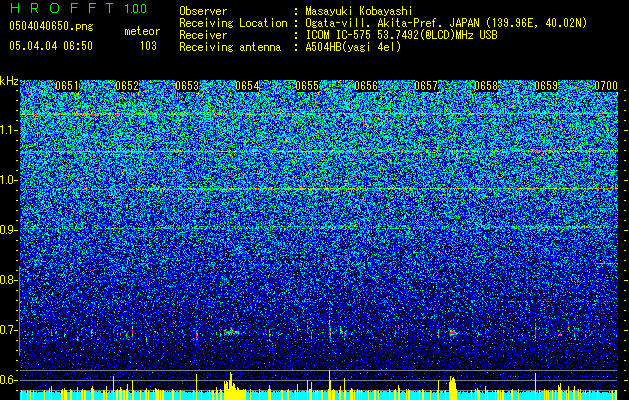This screenshot has width=629, height=400.
Task: Click the HROFFT 1.0.0 title text
Action: (x=78, y=8)
